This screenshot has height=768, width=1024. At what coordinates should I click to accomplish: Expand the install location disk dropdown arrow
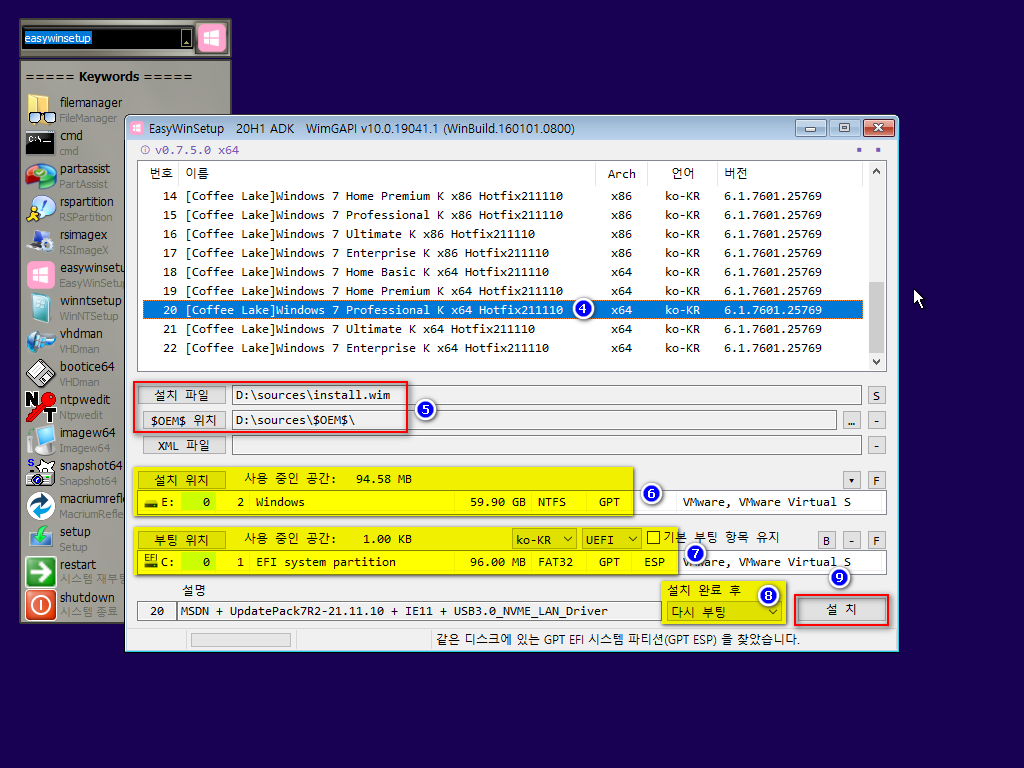pyautogui.click(x=851, y=481)
